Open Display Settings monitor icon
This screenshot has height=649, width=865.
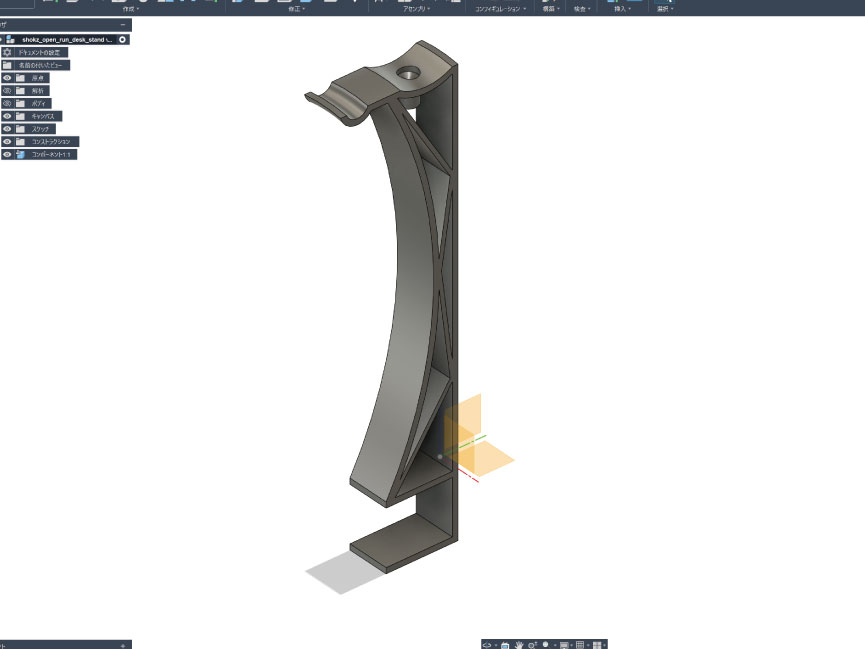pos(565,645)
